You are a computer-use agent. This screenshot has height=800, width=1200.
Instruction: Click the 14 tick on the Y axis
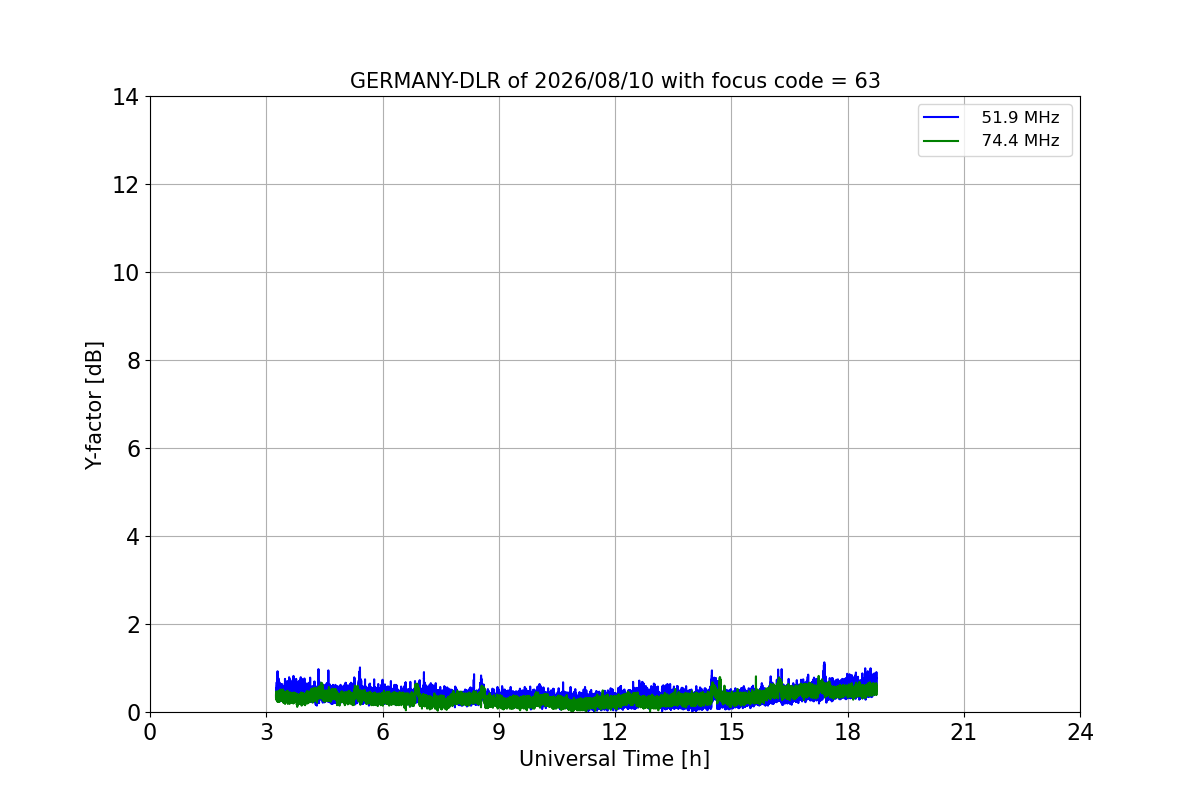(x=126, y=97)
